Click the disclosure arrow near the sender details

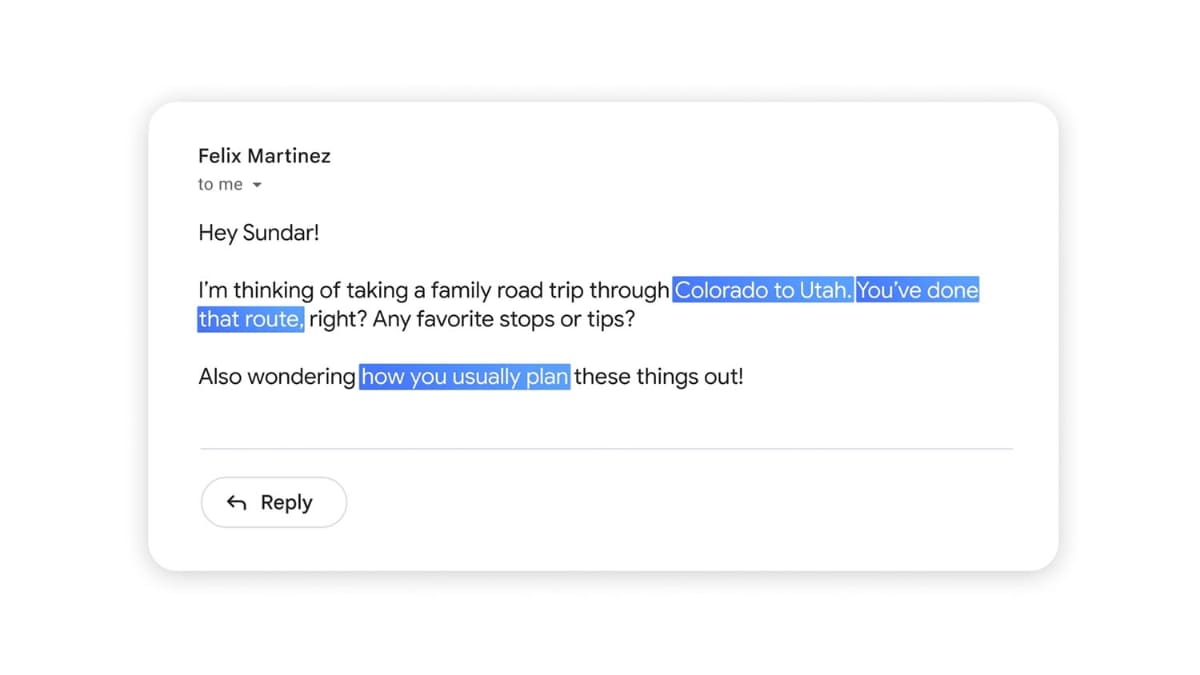(257, 185)
